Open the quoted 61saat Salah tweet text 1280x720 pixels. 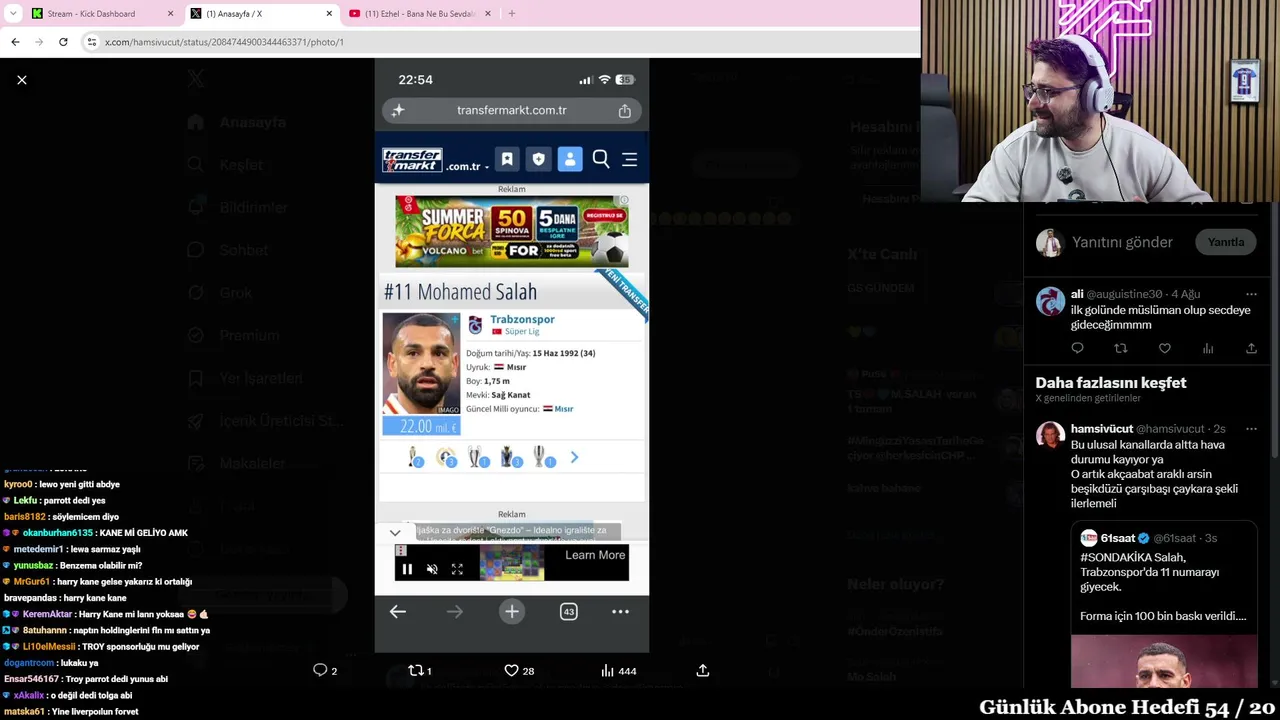[x=1163, y=586]
